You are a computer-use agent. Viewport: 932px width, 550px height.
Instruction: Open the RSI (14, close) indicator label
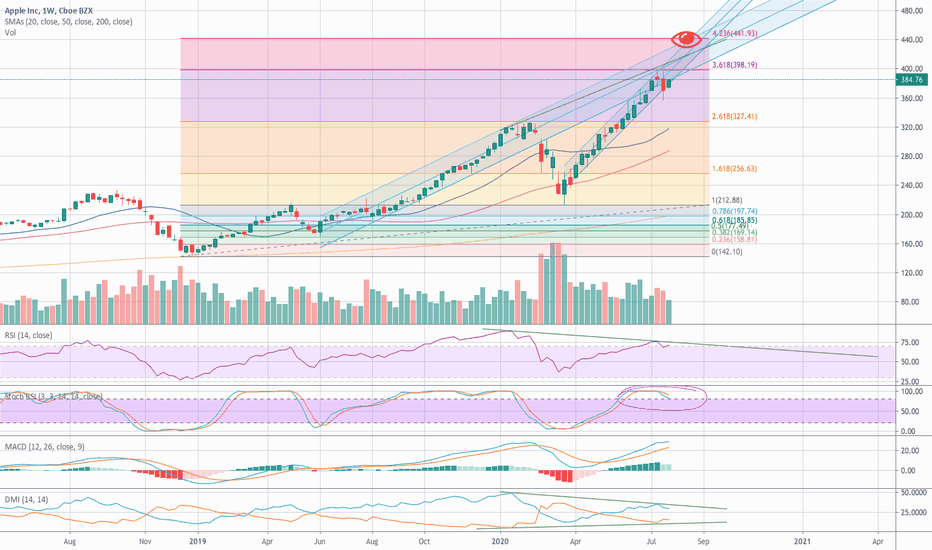[x=29, y=335]
